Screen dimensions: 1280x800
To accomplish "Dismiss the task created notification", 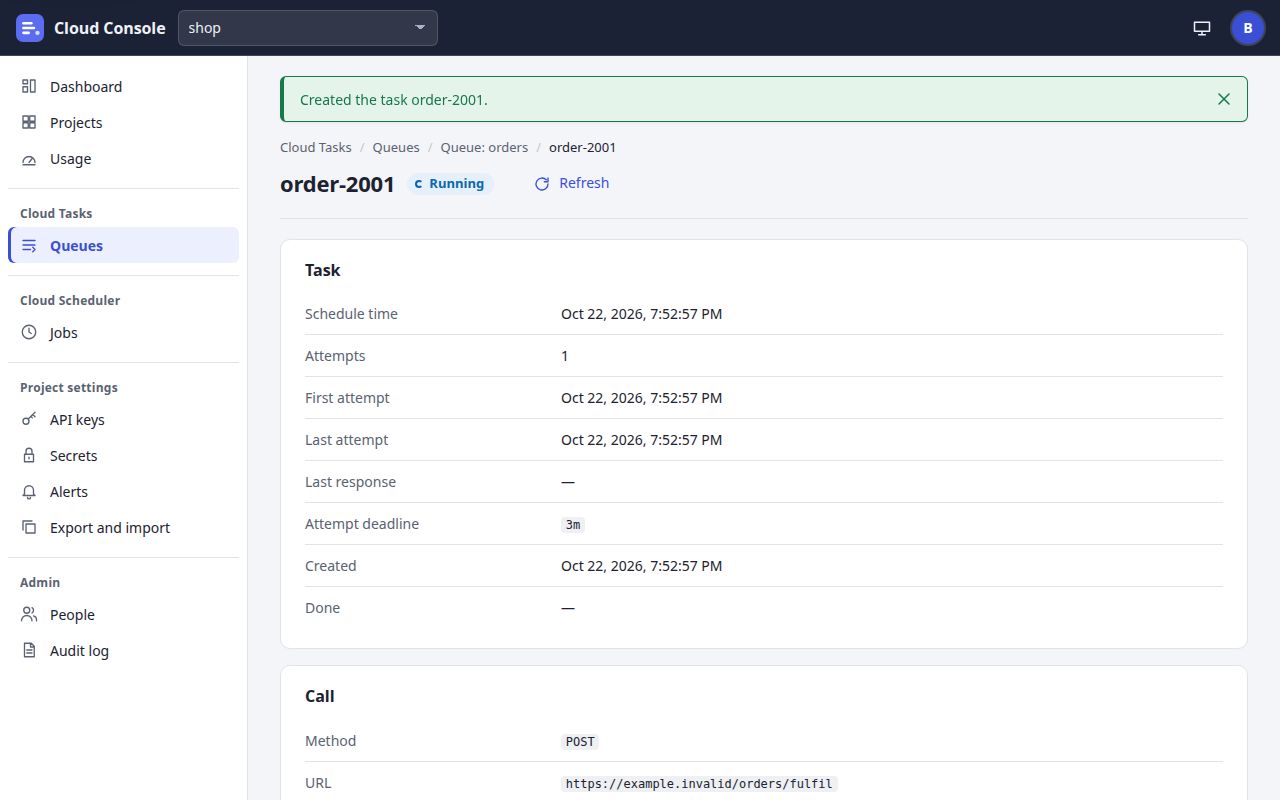I will (x=1224, y=99).
